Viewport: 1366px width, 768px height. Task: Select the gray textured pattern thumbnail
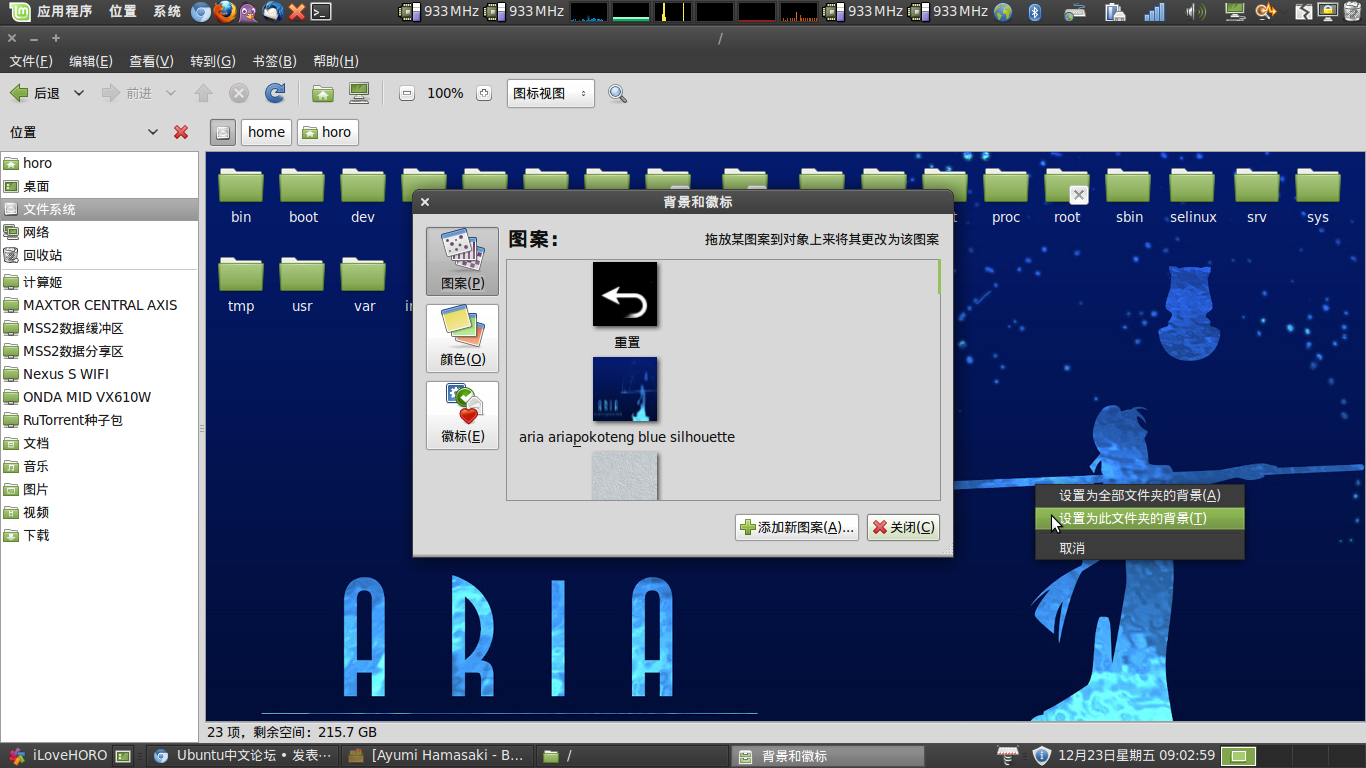click(x=625, y=475)
